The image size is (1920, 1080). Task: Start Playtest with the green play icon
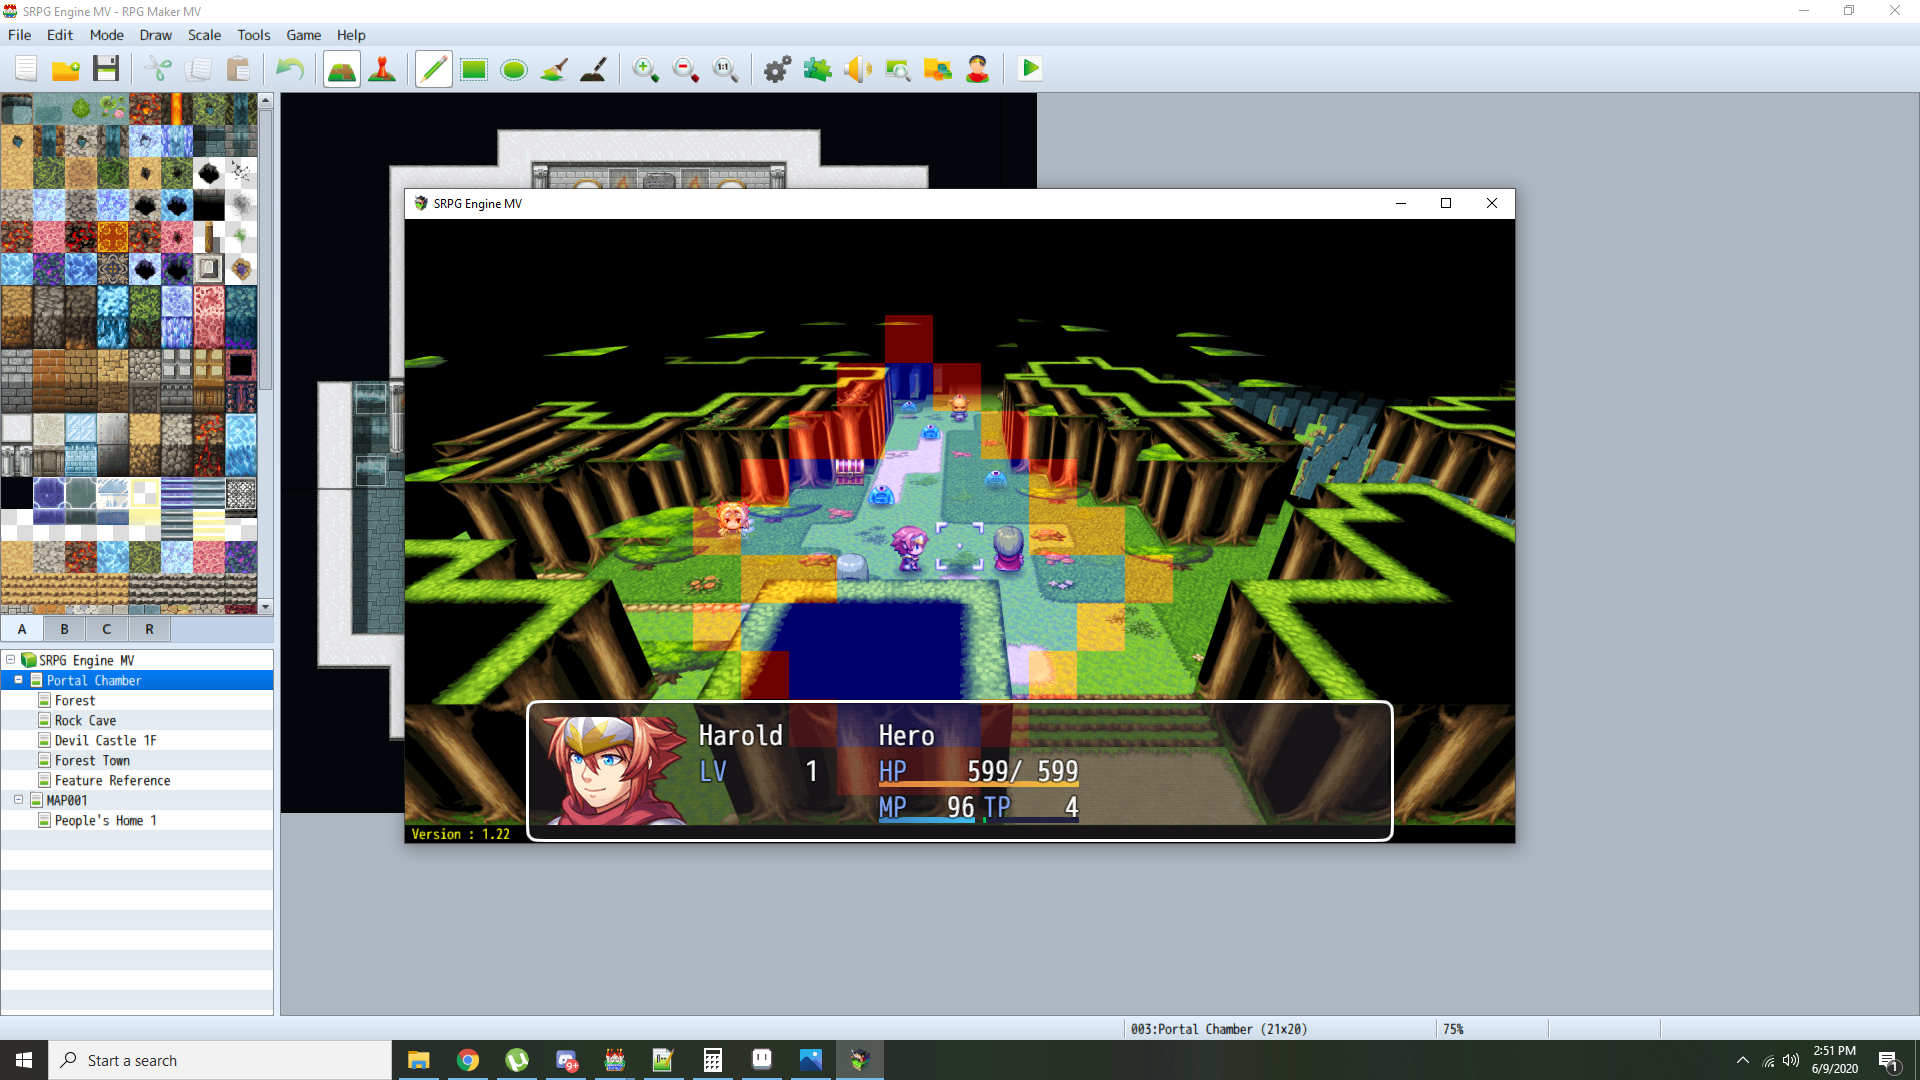pyautogui.click(x=1030, y=69)
